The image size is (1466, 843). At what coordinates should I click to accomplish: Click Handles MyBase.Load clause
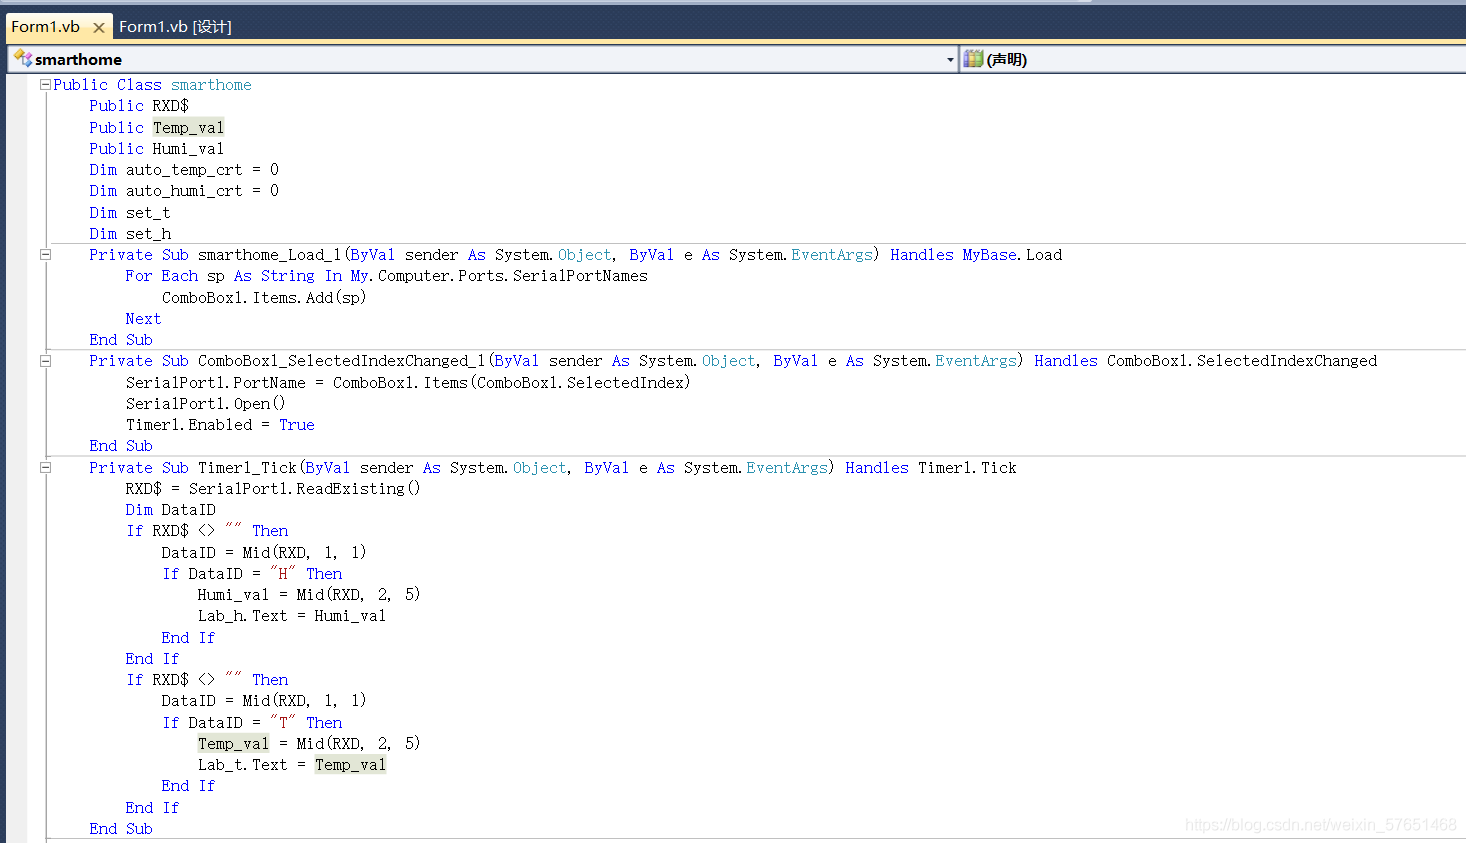point(976,255)
